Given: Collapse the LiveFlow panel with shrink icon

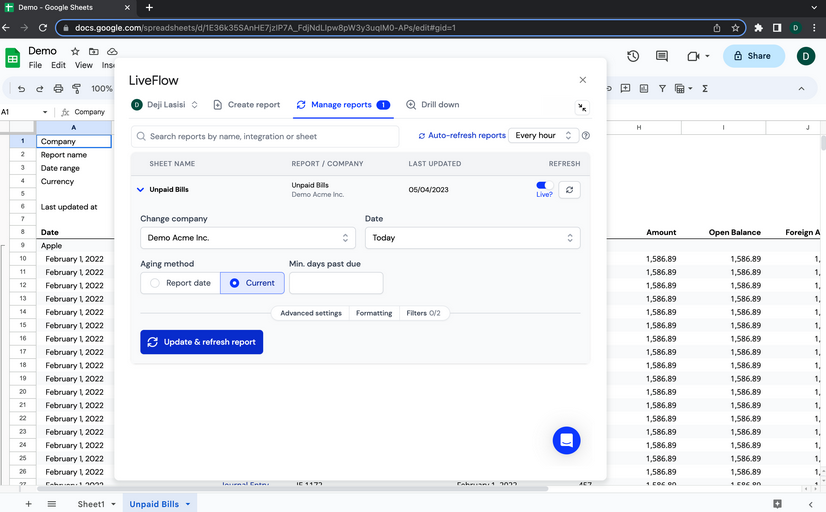Looking at the screenshot, I should (x=582, y=107).
